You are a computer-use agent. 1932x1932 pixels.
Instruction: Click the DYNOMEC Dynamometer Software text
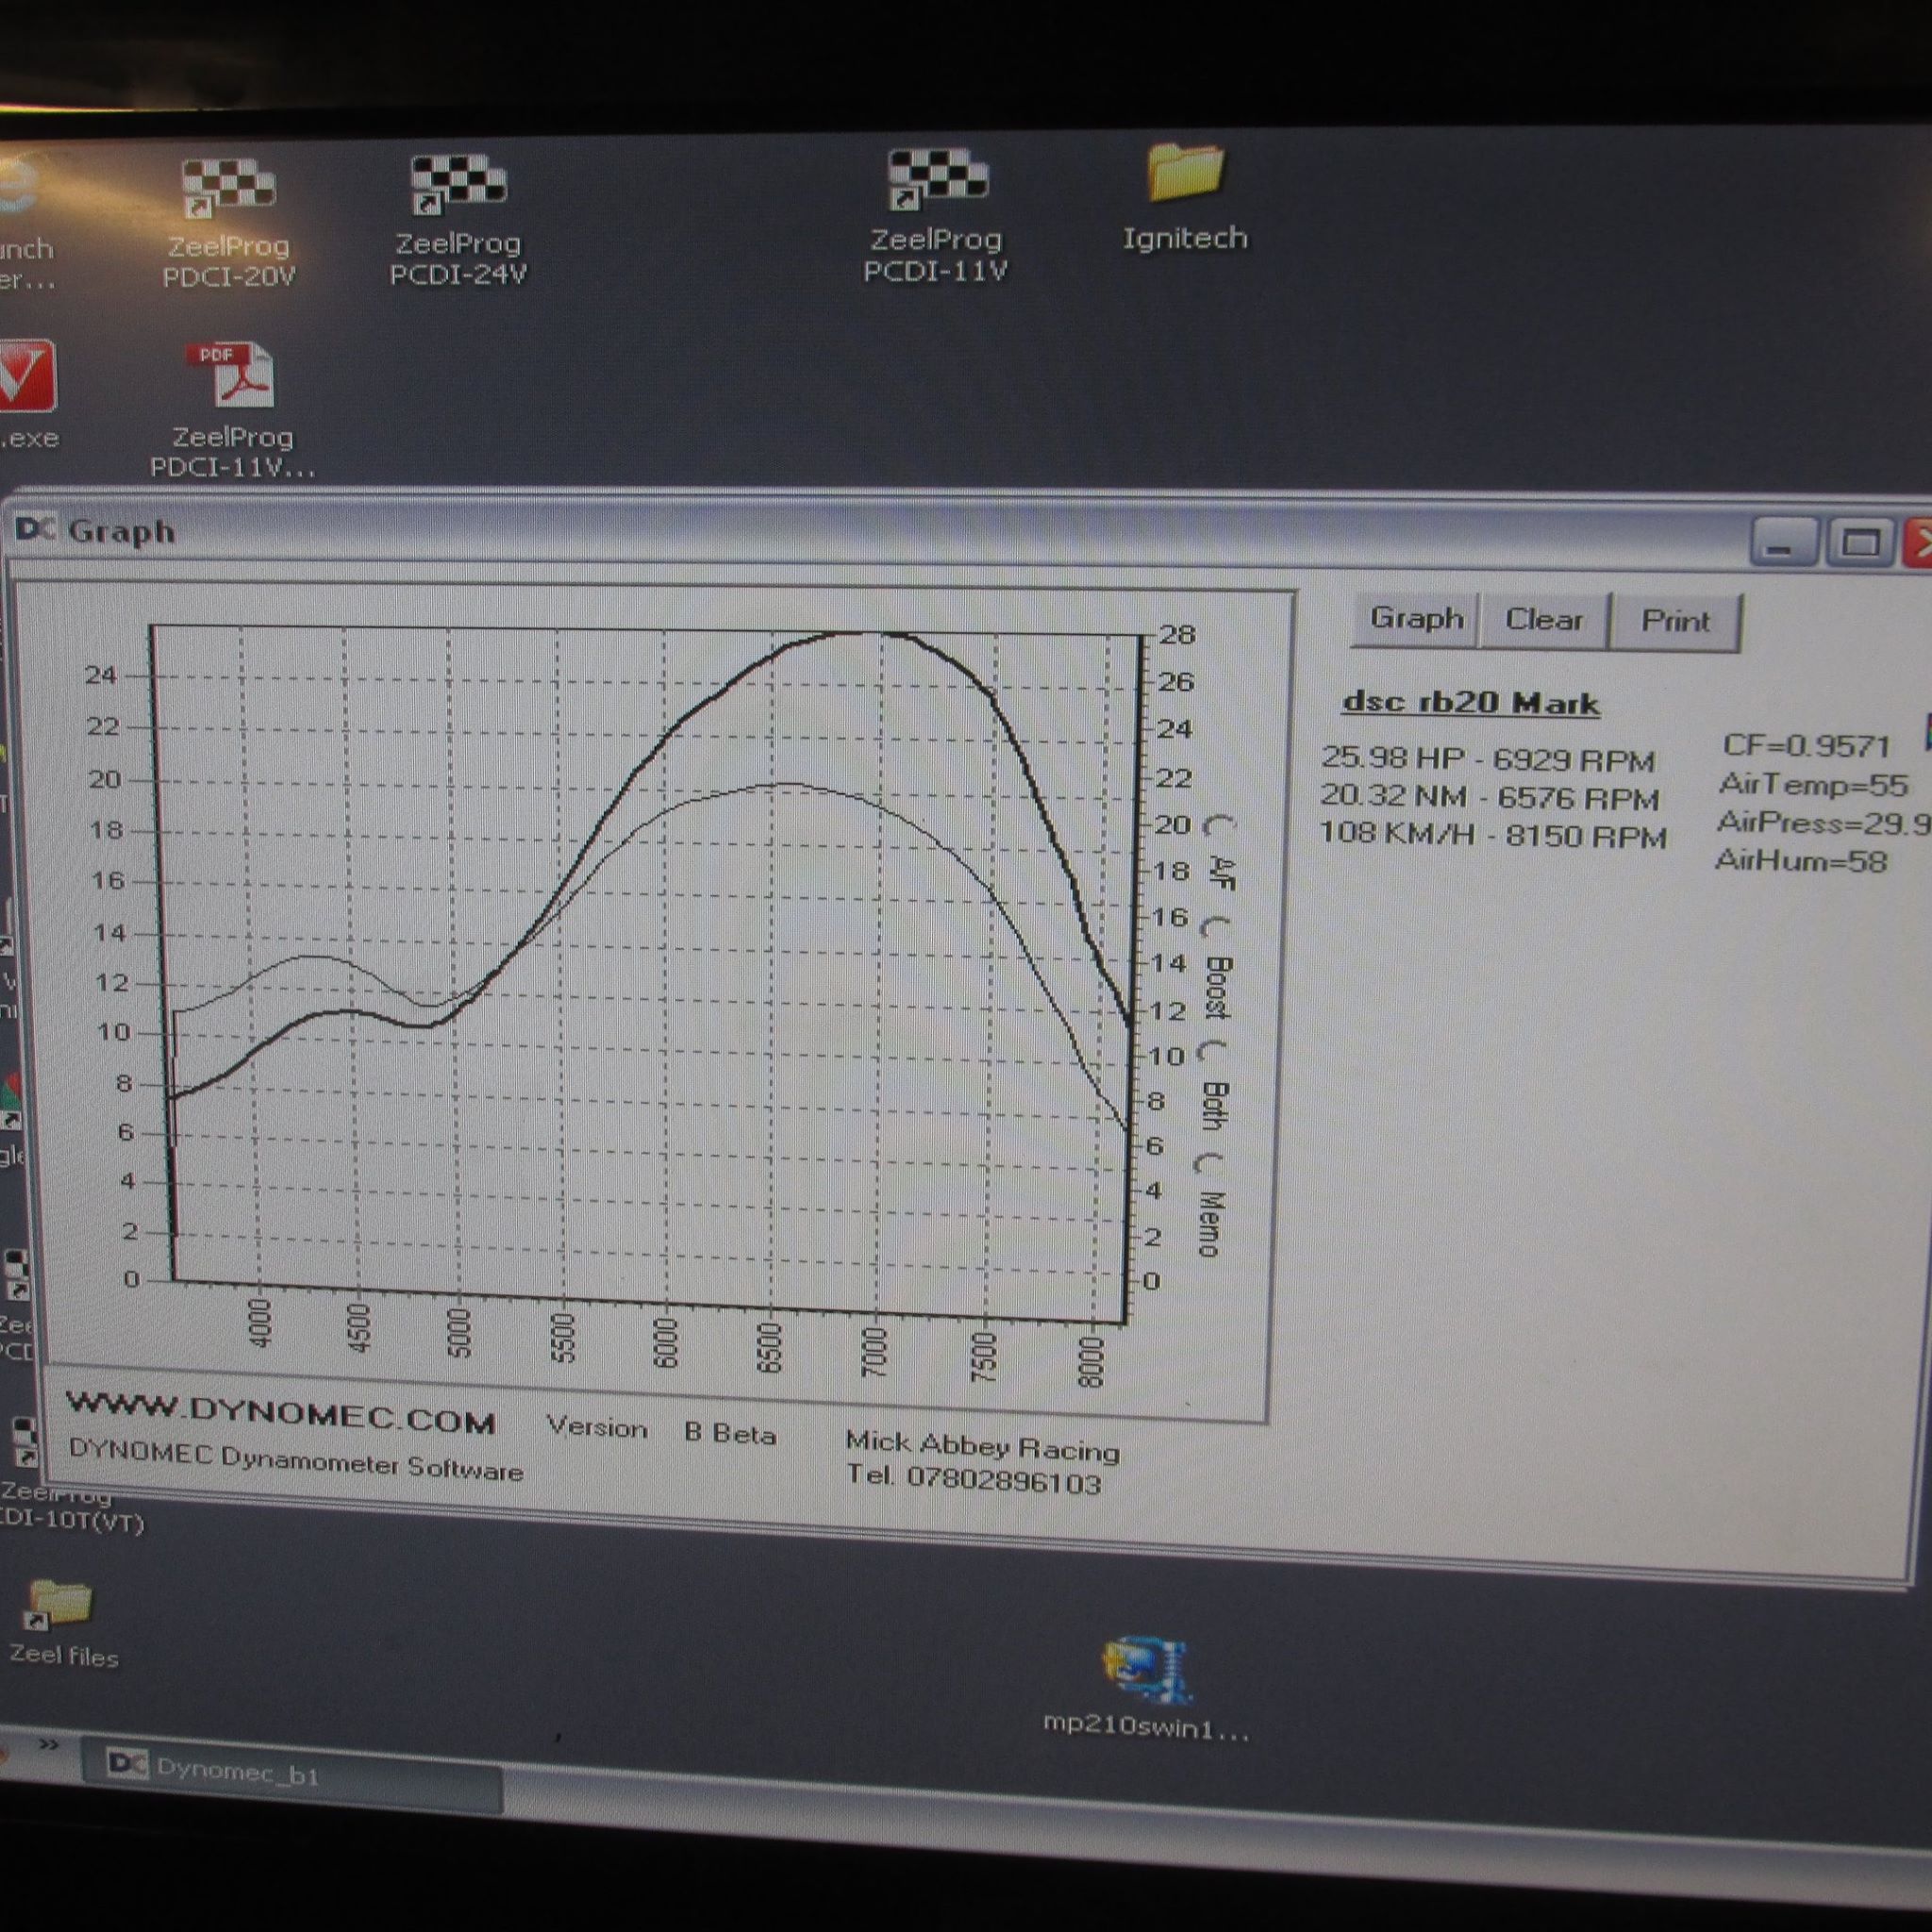point(296,1460)
